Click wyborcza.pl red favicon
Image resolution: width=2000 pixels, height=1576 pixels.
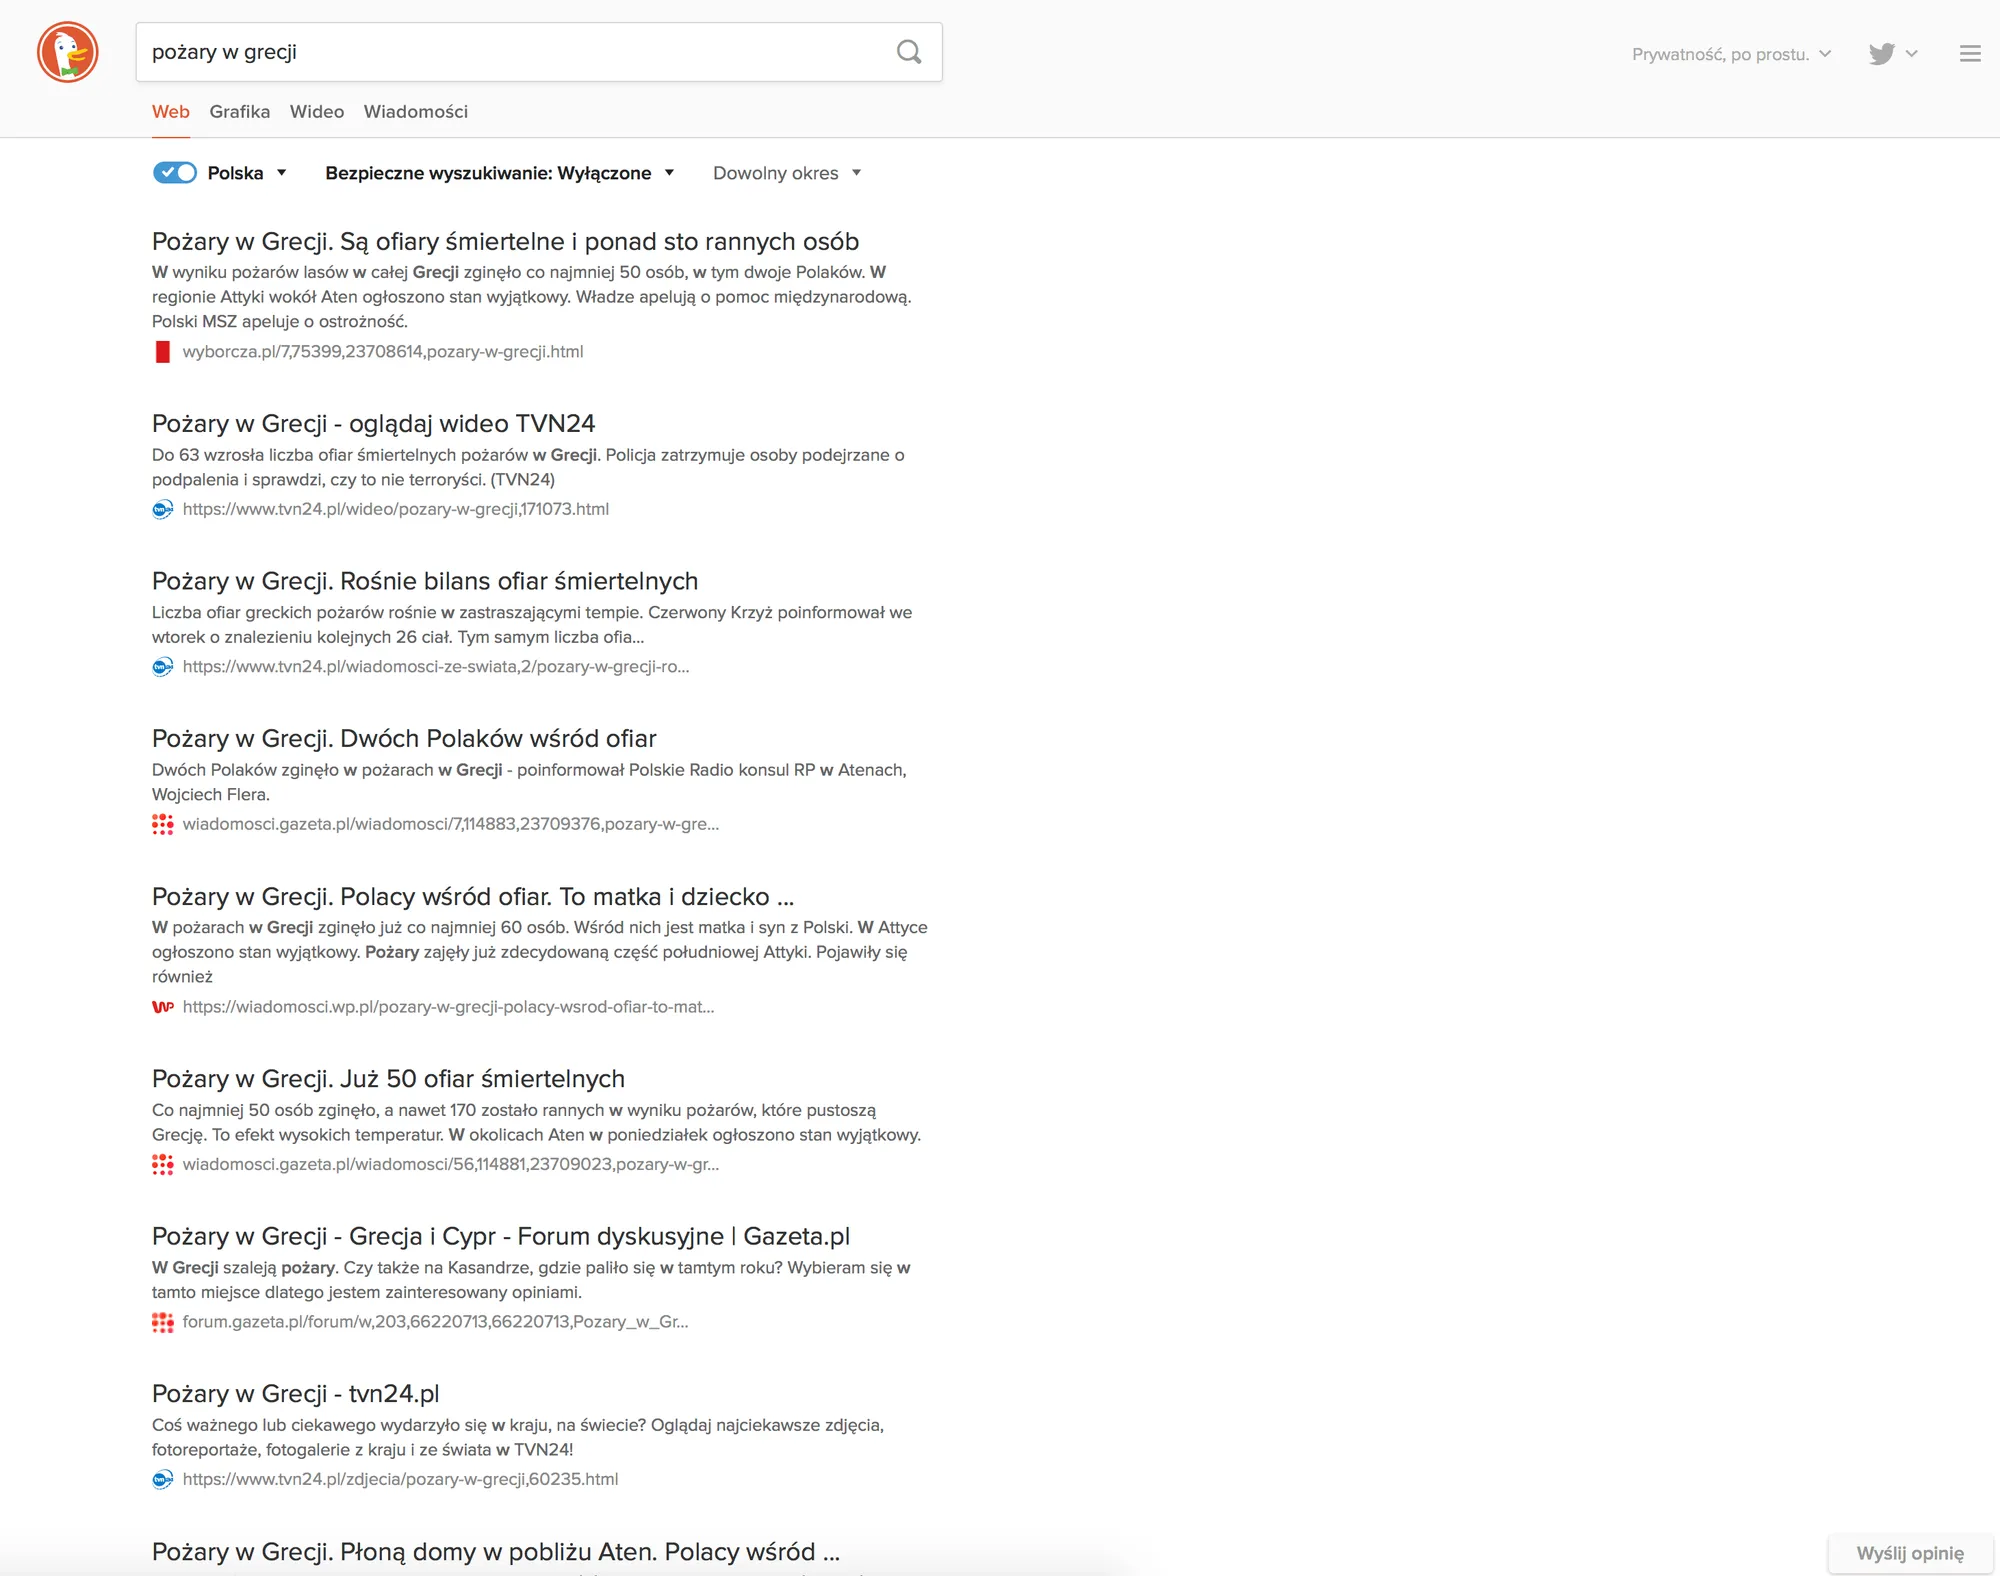[163, 352]
